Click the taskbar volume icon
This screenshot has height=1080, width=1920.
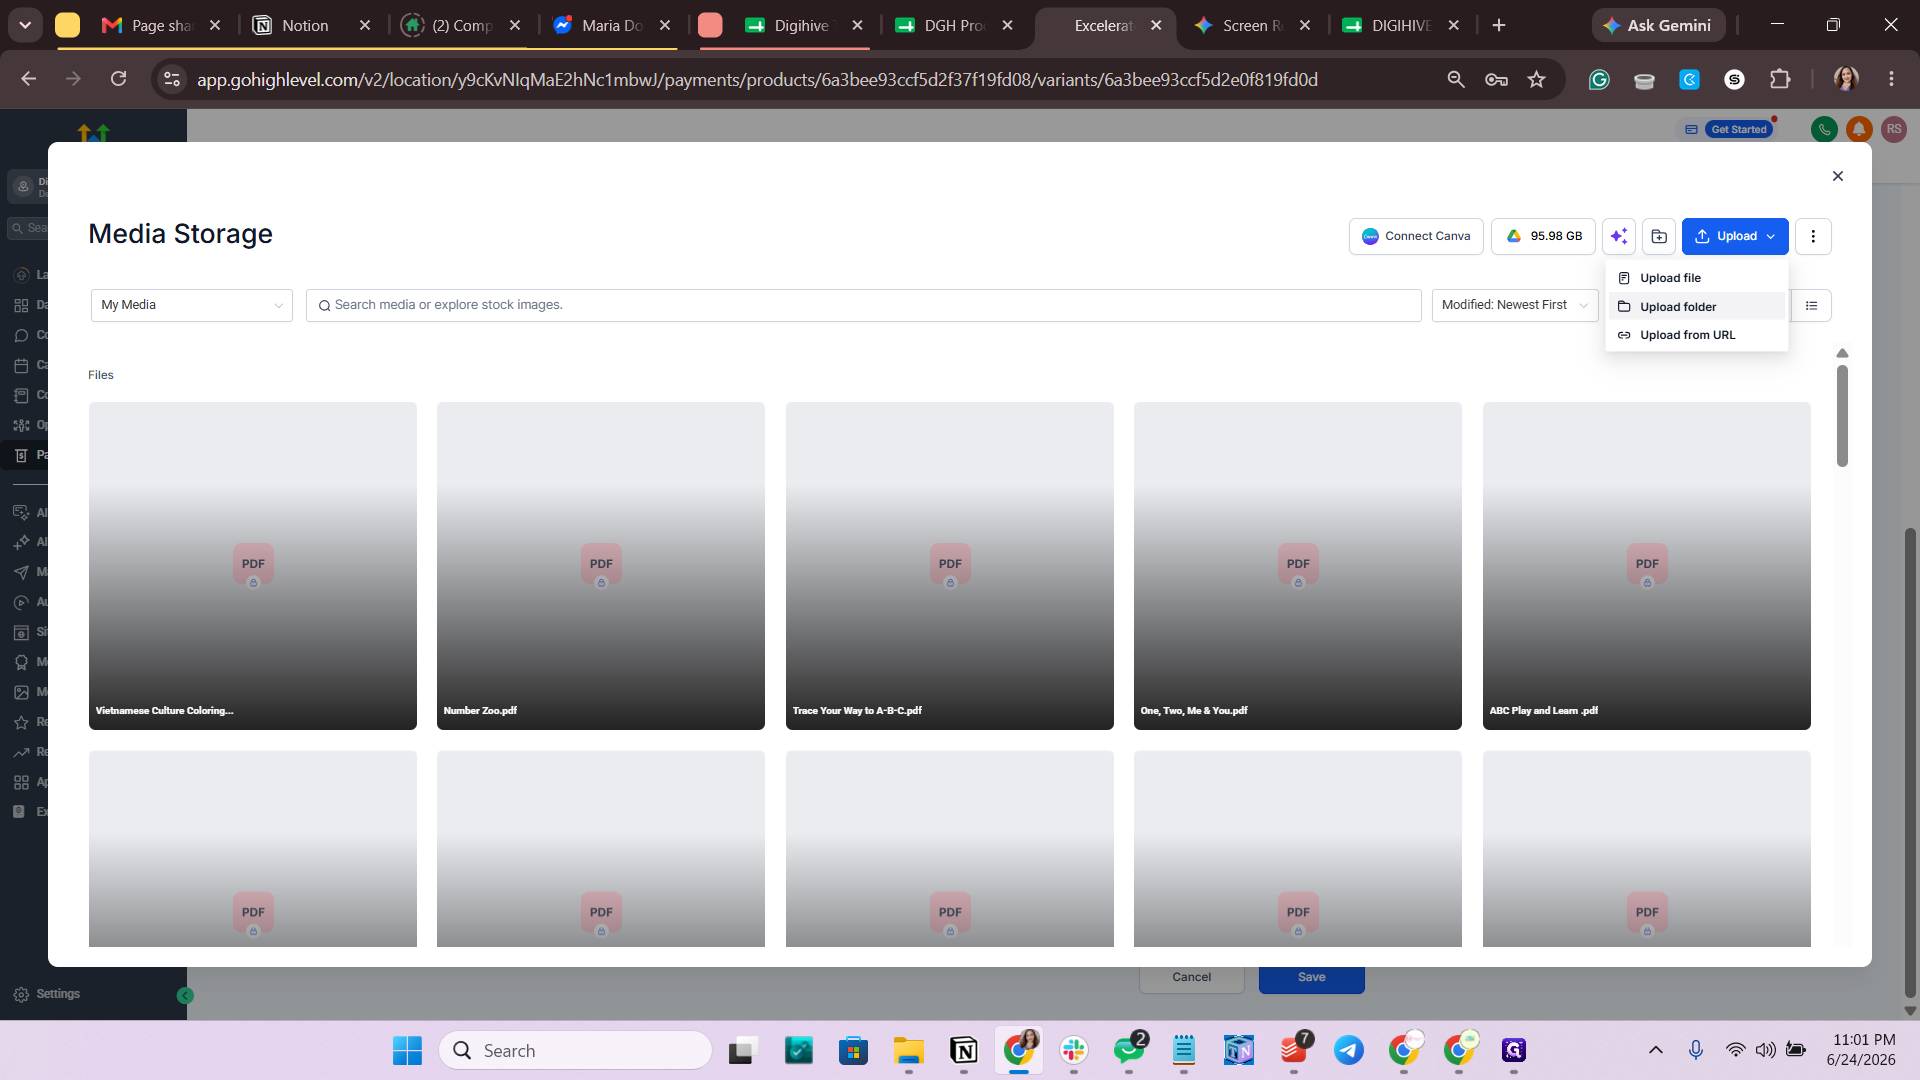[1766, 1051]
